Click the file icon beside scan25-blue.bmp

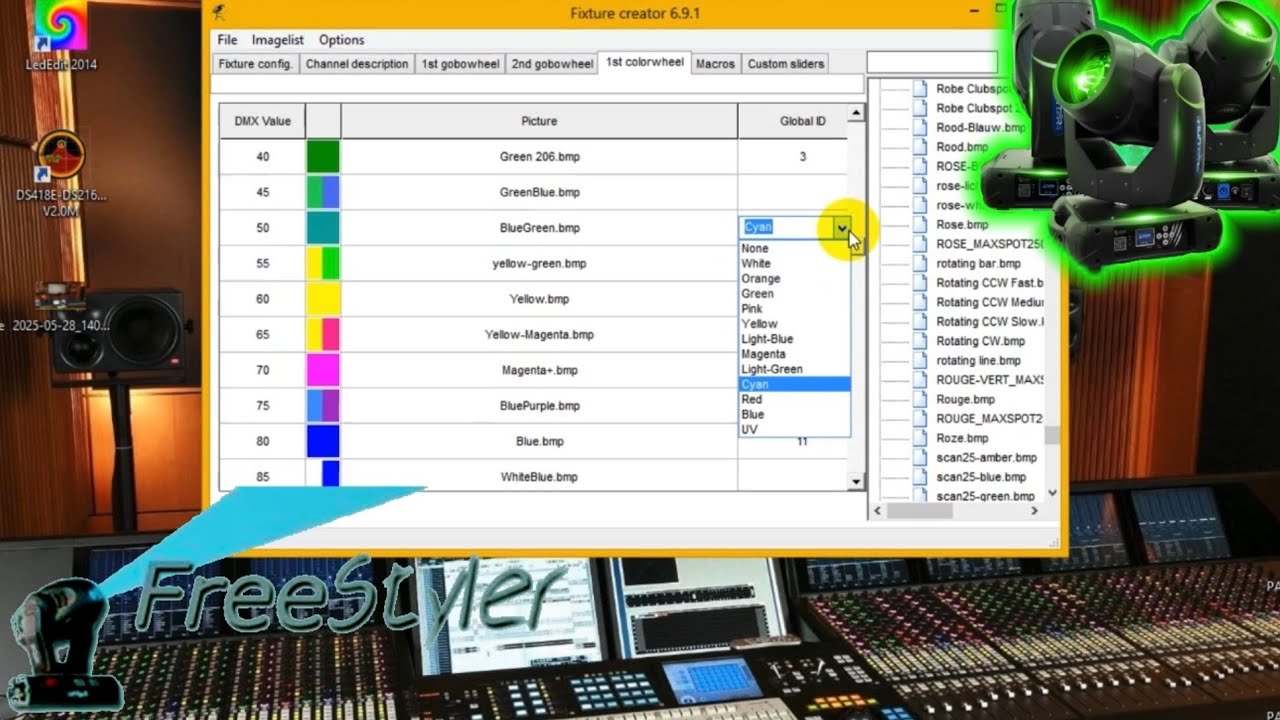921,477
